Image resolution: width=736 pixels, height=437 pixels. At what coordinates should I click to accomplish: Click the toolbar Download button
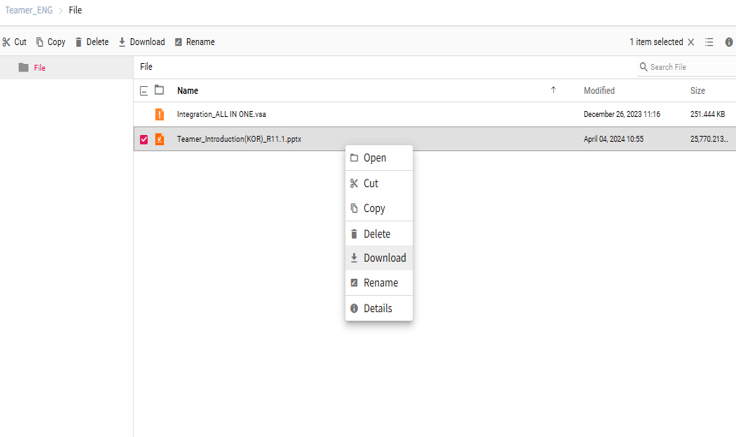point(142,42)
